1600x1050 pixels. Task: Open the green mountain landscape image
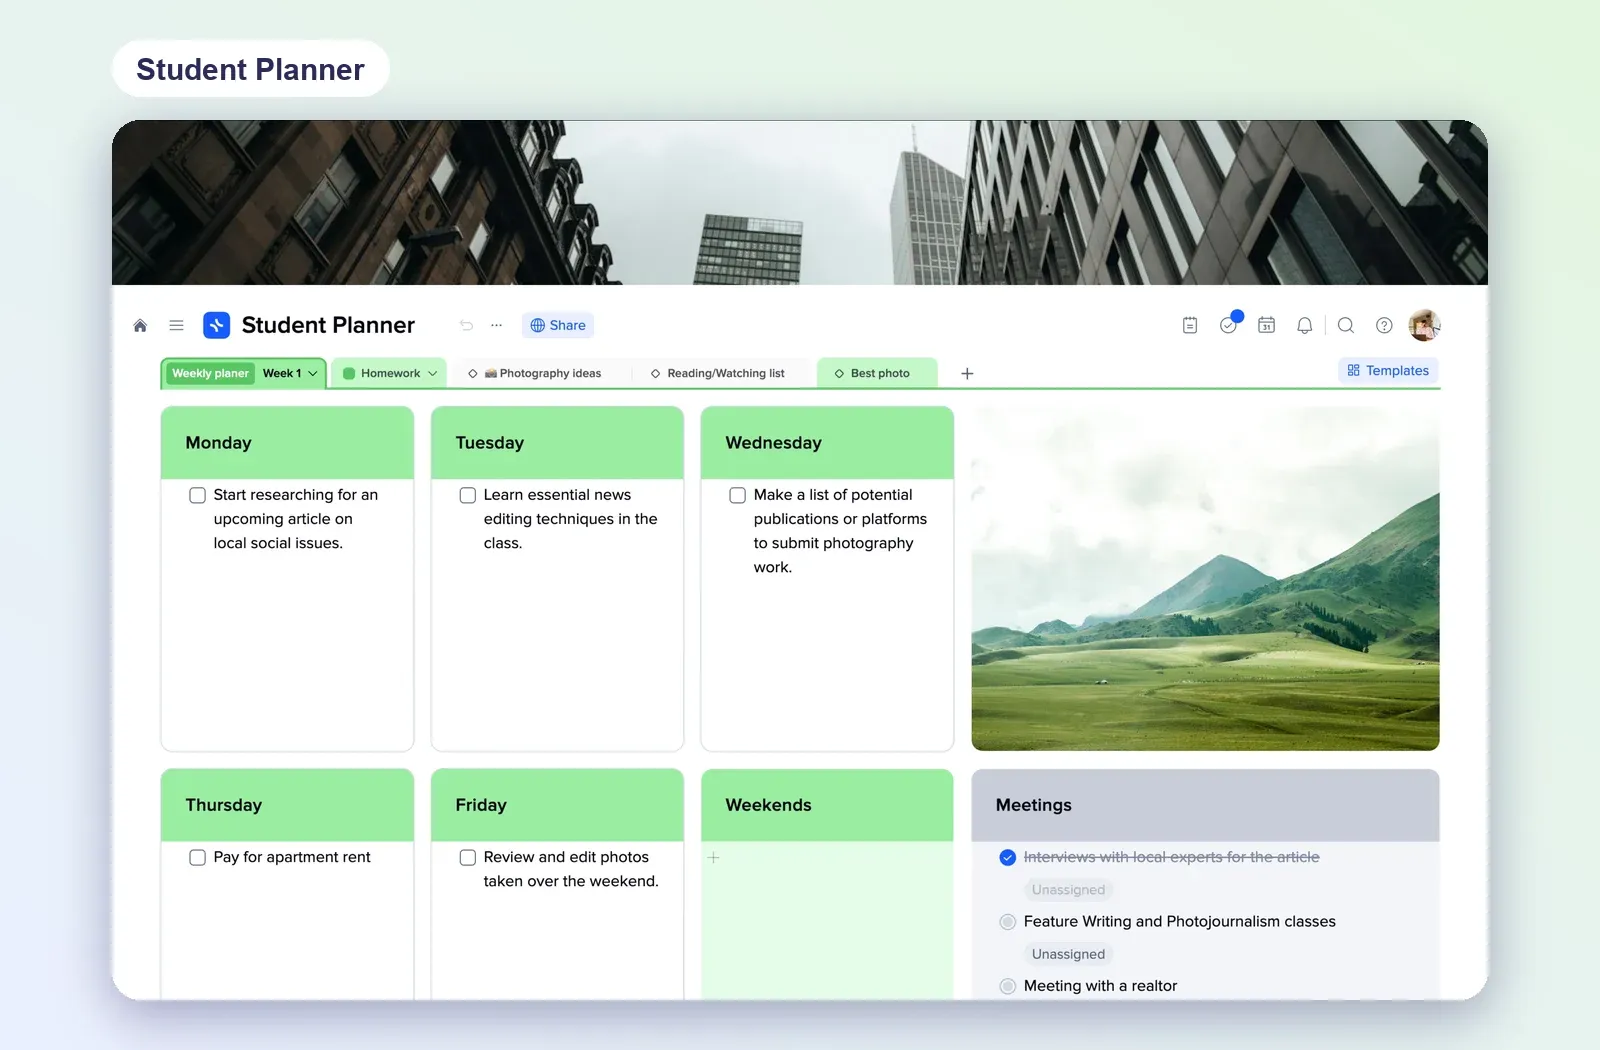[1205, 578]
